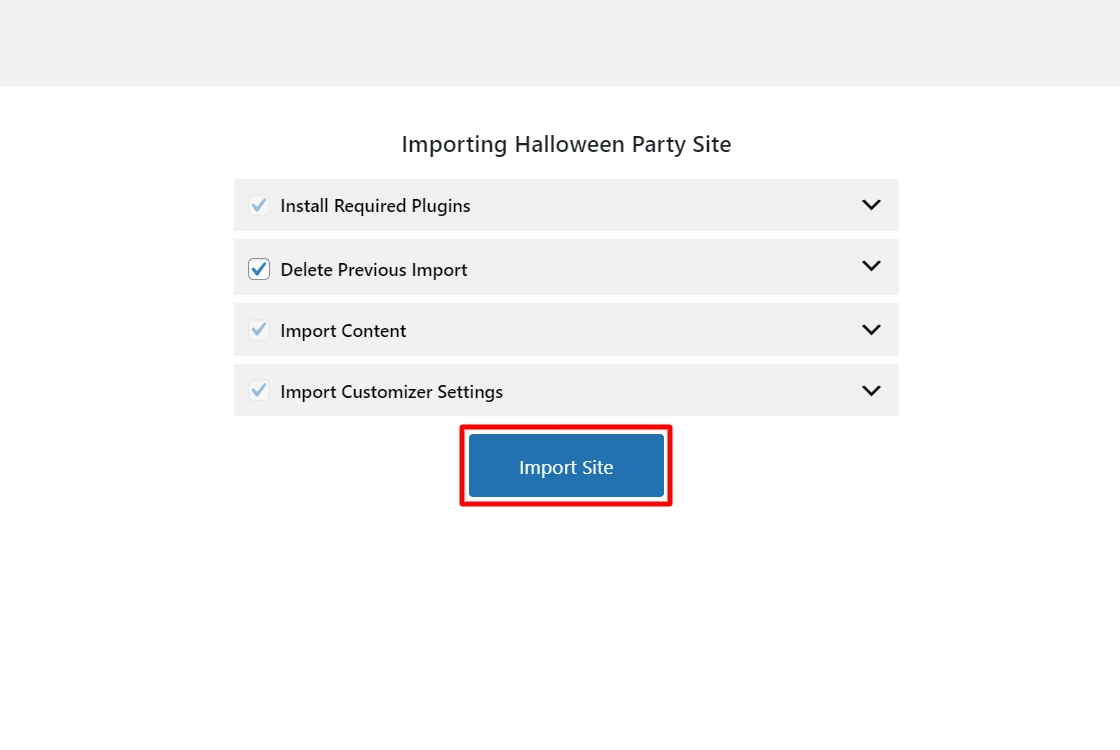Click the blue Import Site button
The image size is (1120, 750).
pyautogui.click(x=566, y=465)
